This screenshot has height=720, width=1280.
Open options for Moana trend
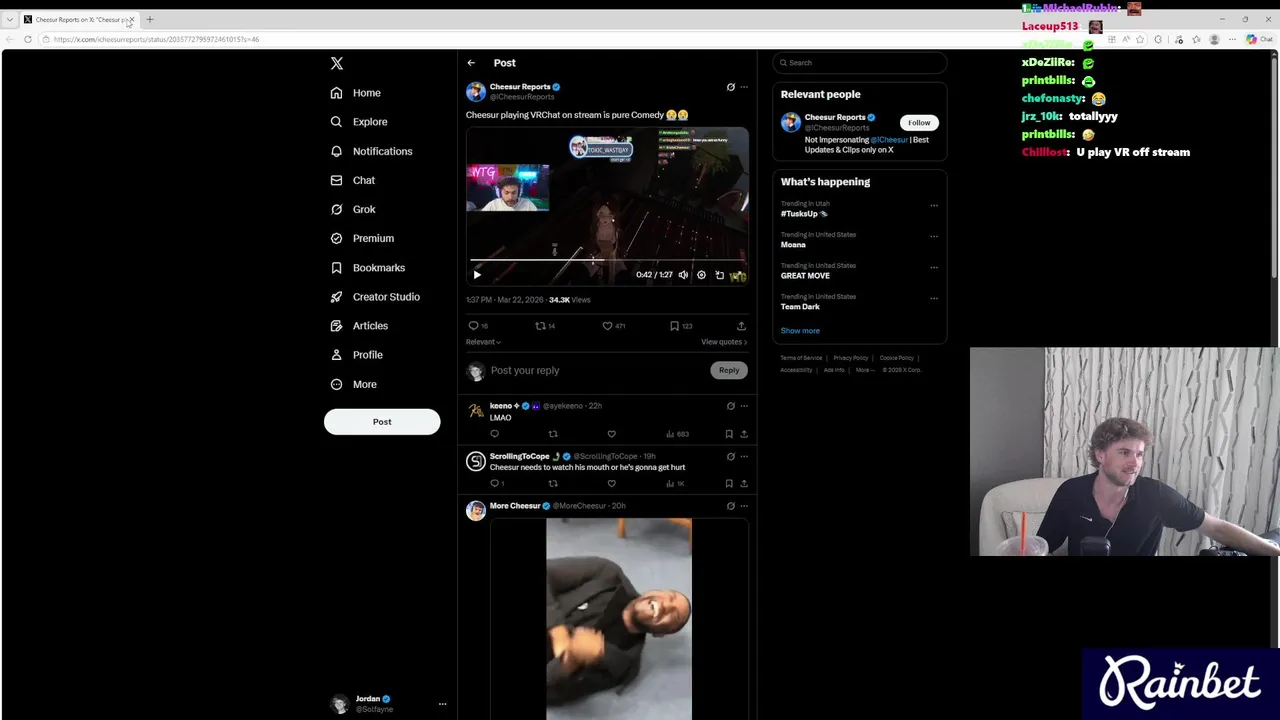tap(934, 237)
